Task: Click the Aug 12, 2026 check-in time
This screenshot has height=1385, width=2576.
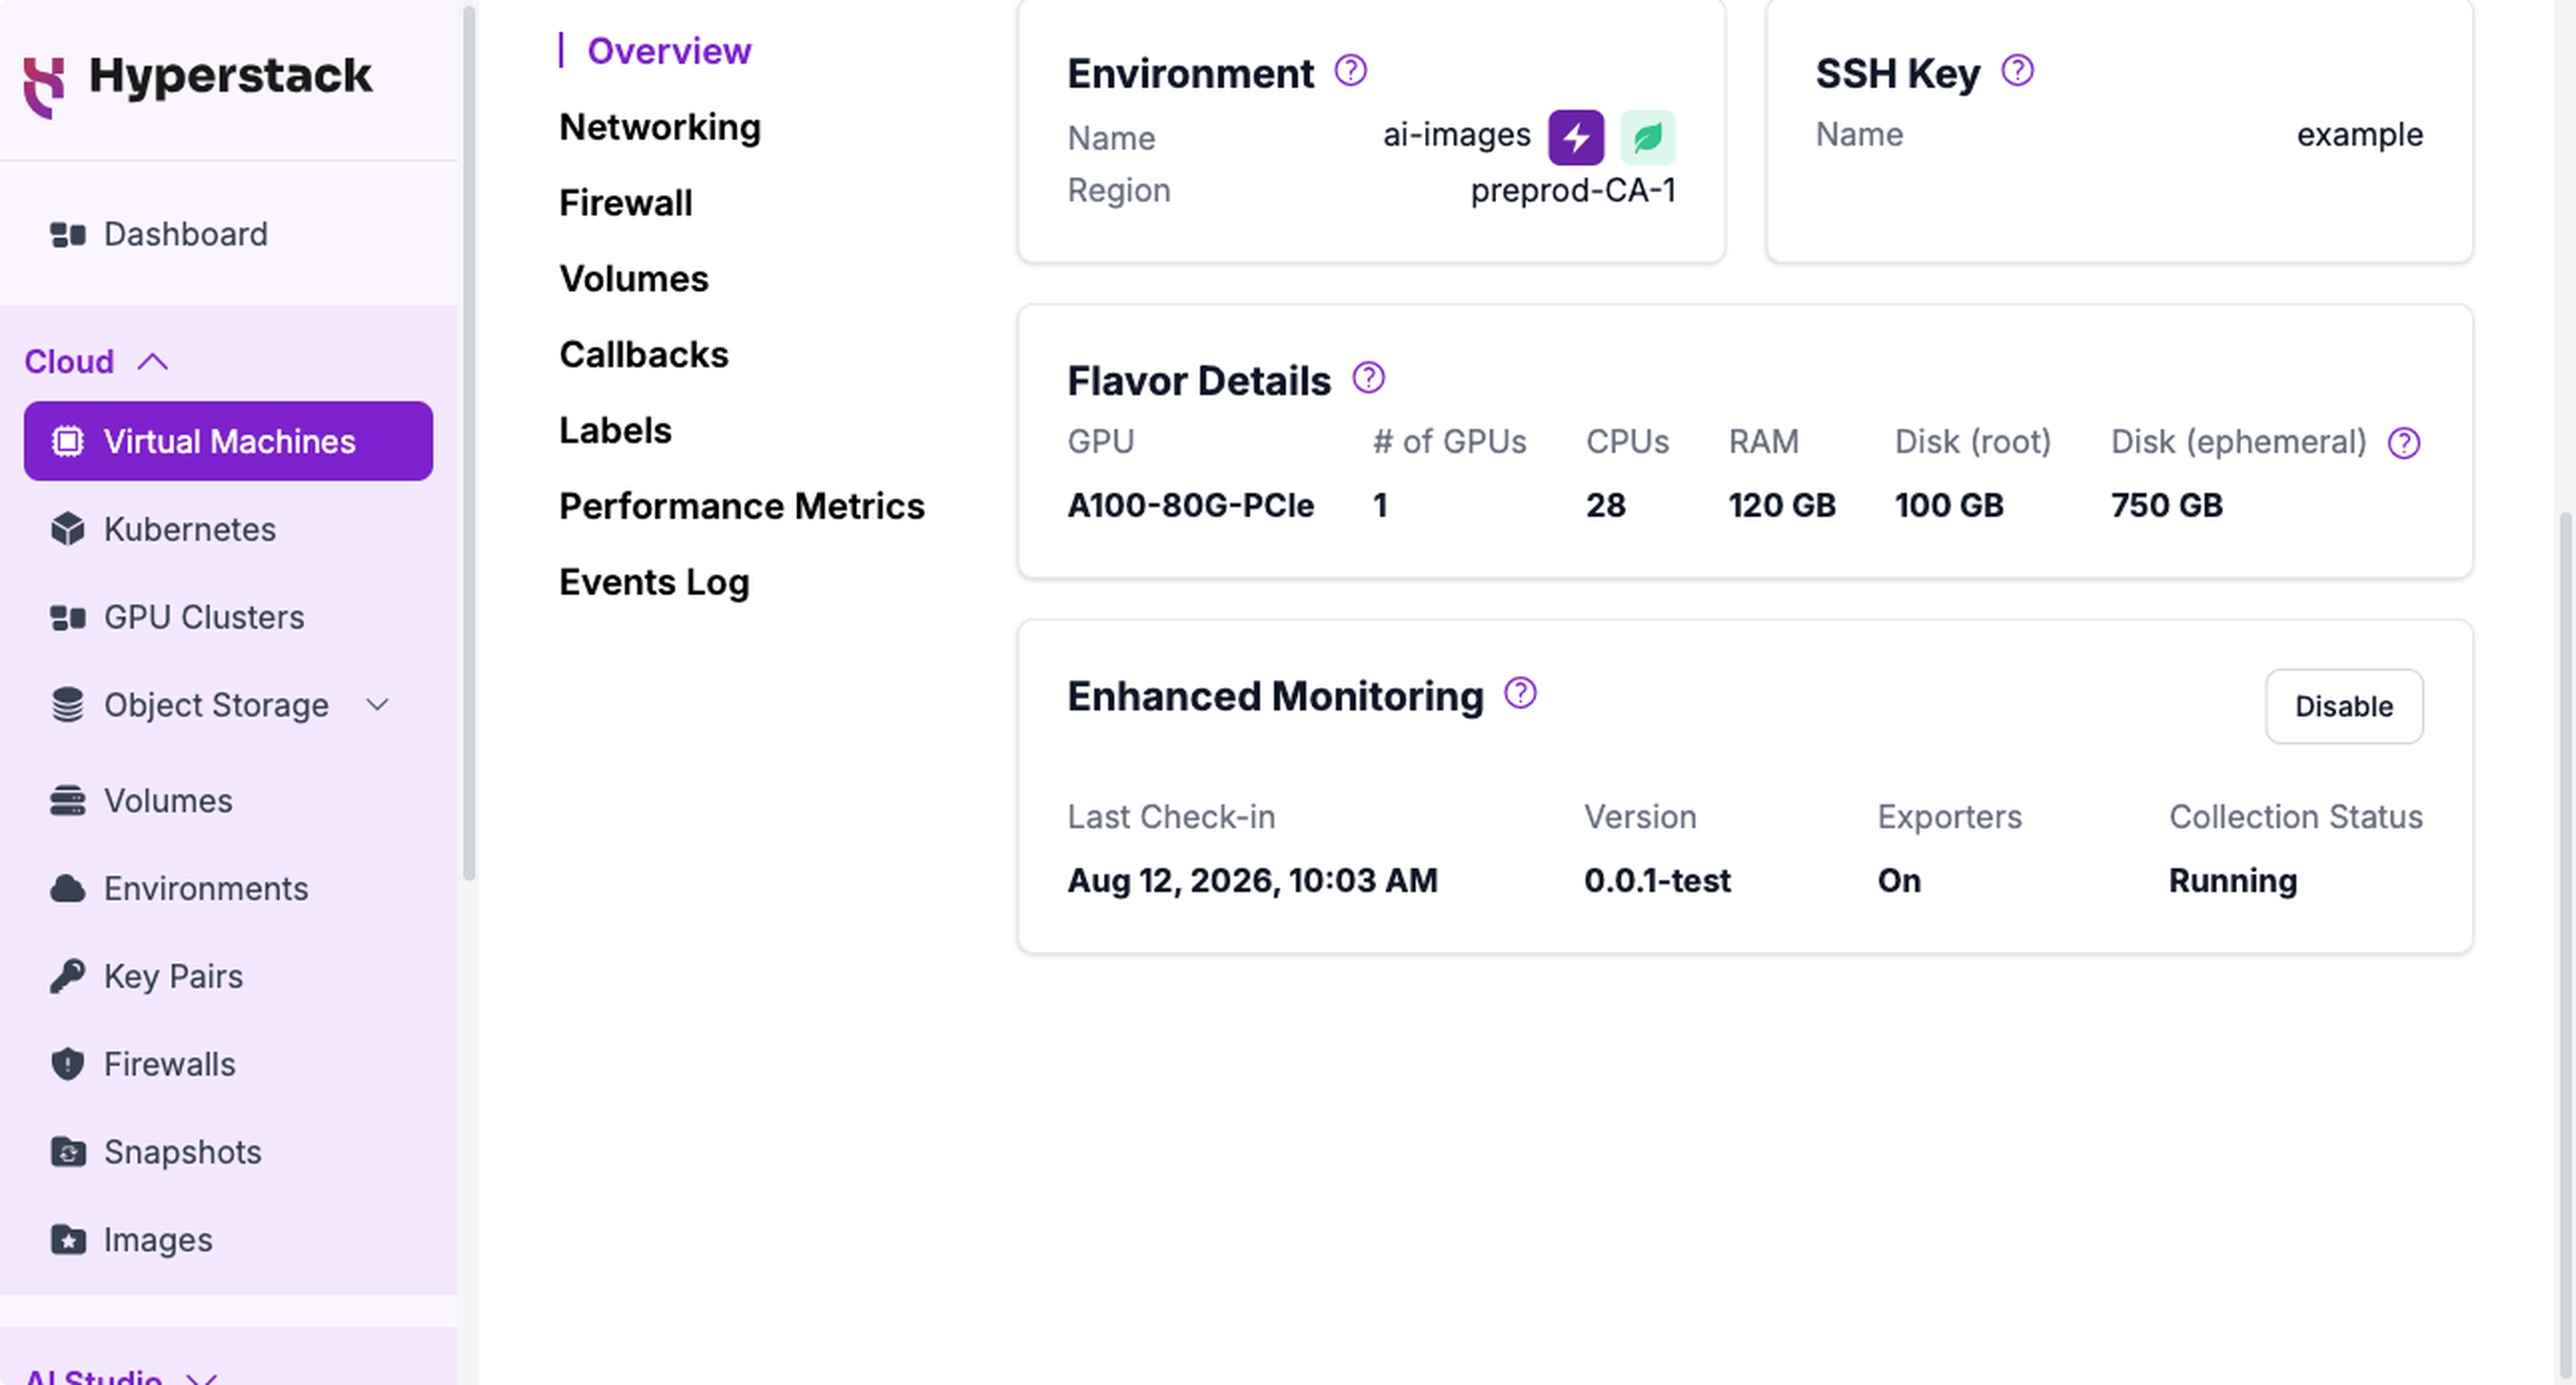Action: [x=1252, y=881]
